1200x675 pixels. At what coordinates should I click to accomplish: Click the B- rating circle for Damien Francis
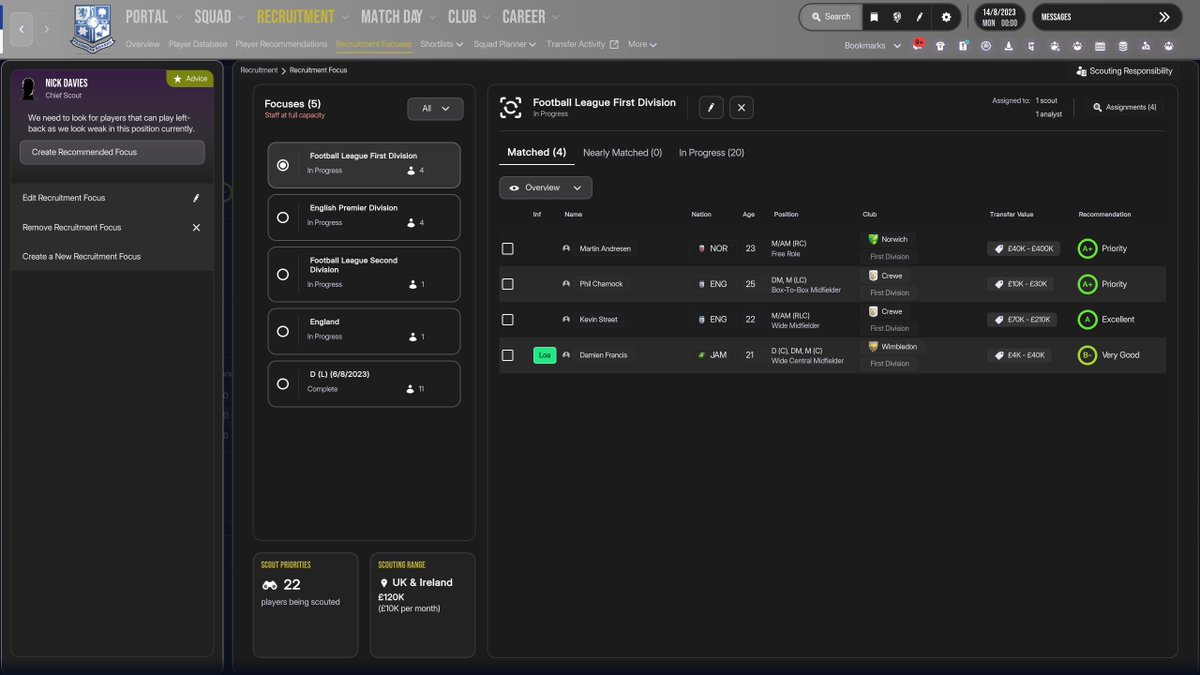pyautogui.click(x=1087, y=355)
